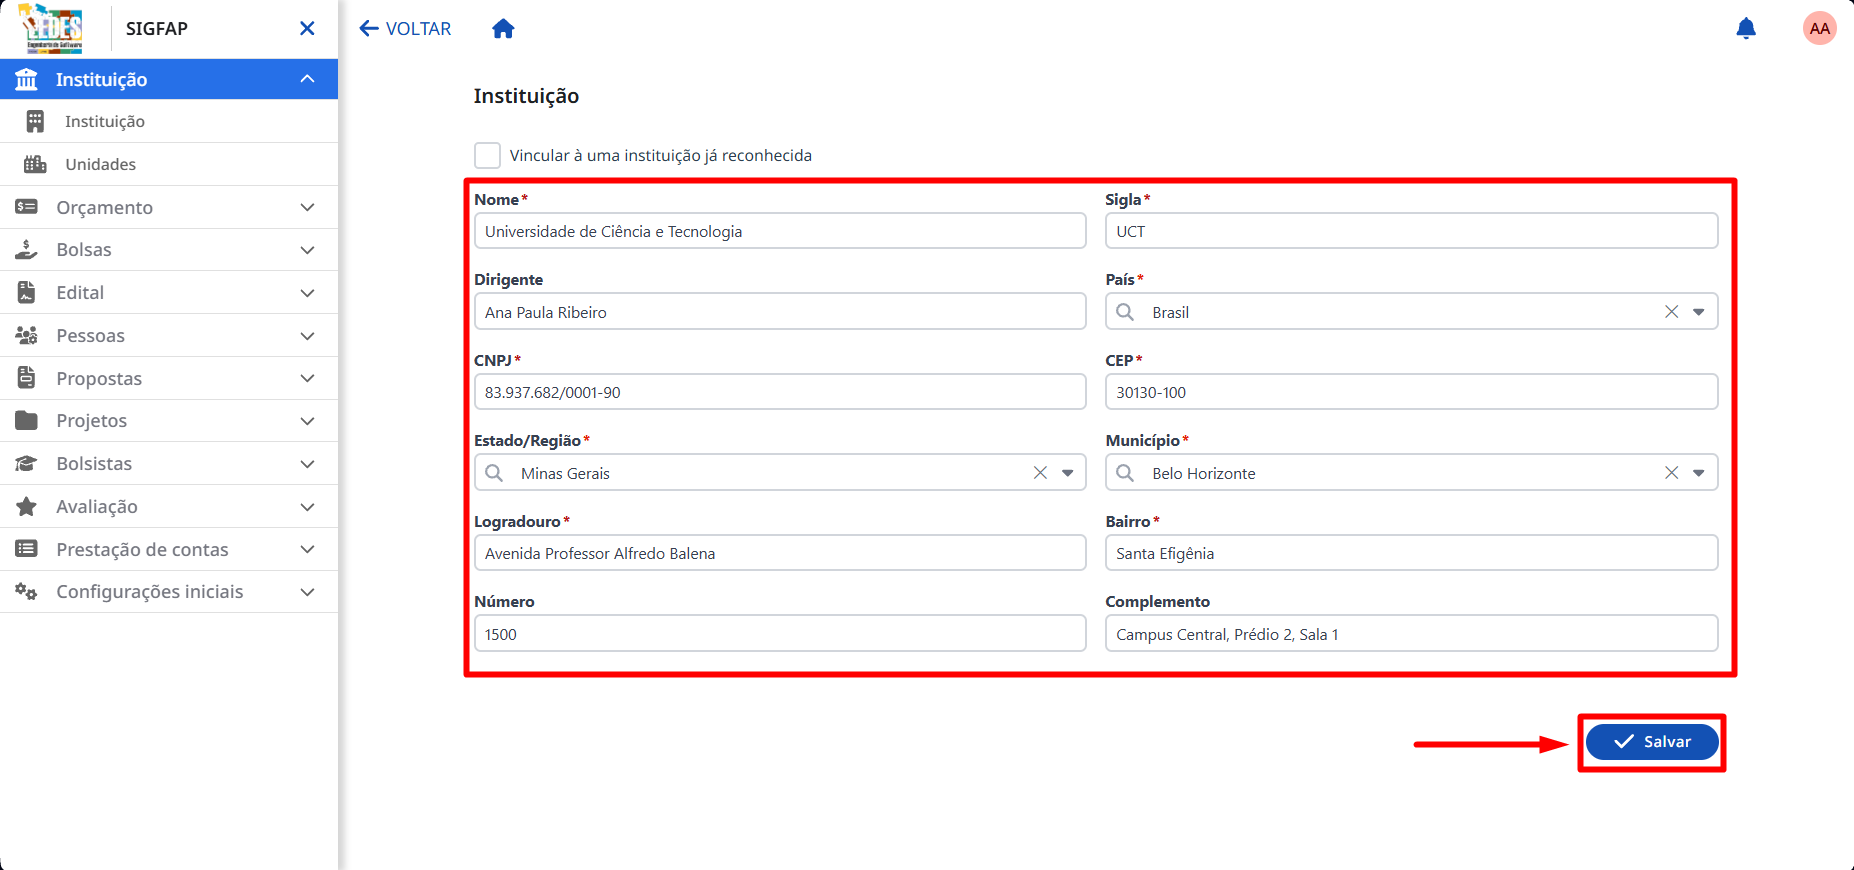Clear the País Brasil selection

(1671, 312)
